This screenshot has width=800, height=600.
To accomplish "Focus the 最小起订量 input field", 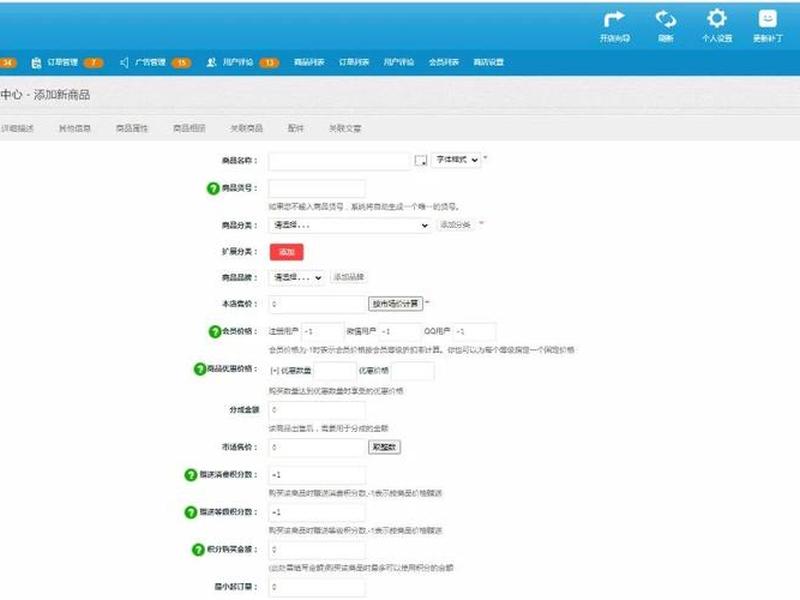I will (x=317, y=587).
